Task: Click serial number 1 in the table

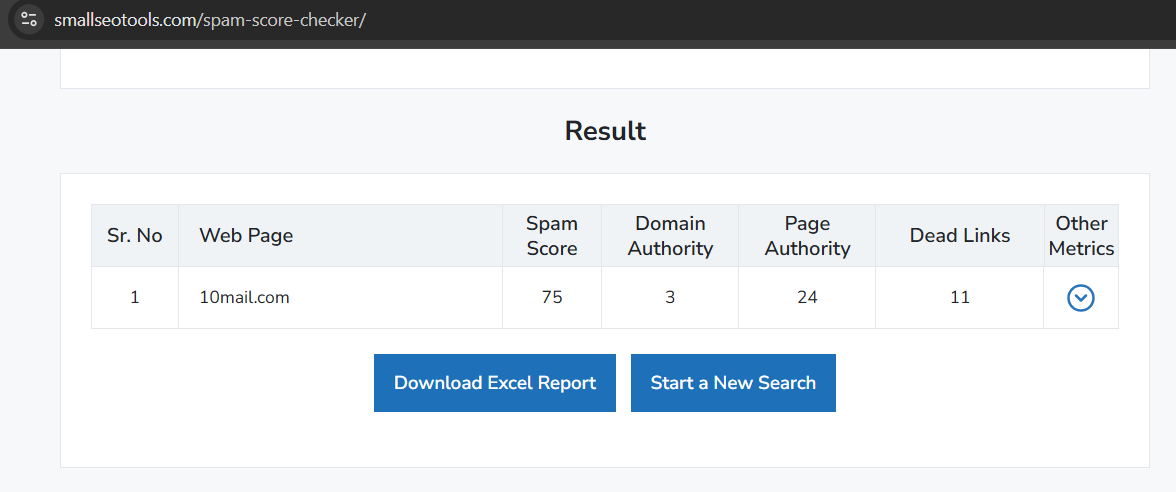Action: point(135,298)
